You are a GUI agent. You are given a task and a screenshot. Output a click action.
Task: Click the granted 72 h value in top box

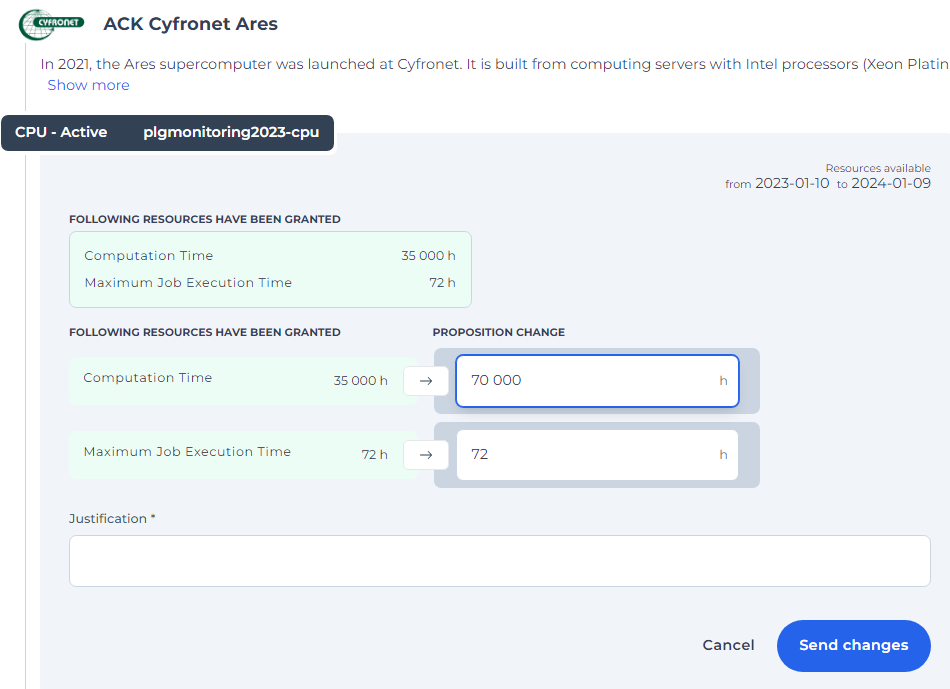click(442, 283)
